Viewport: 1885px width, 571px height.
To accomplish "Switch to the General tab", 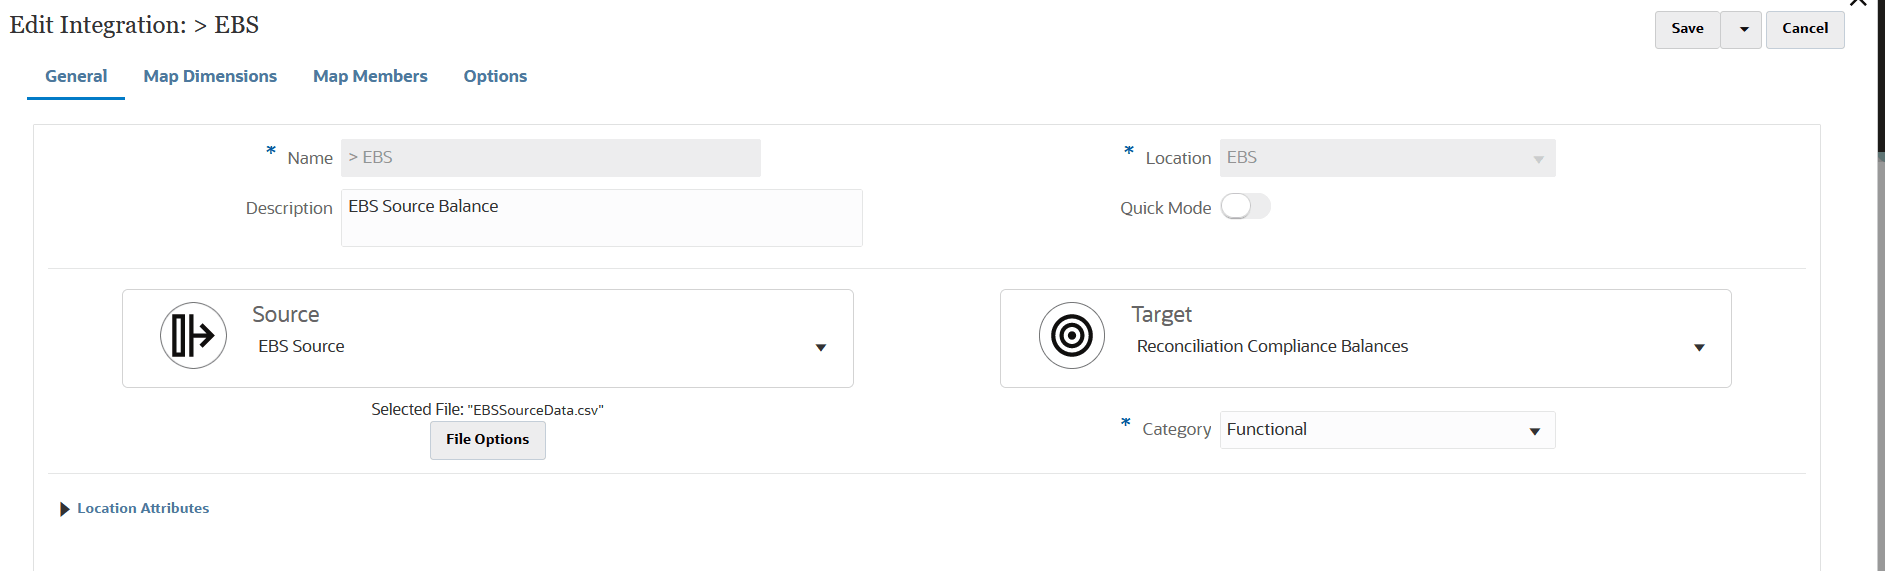I will [76, 76].
